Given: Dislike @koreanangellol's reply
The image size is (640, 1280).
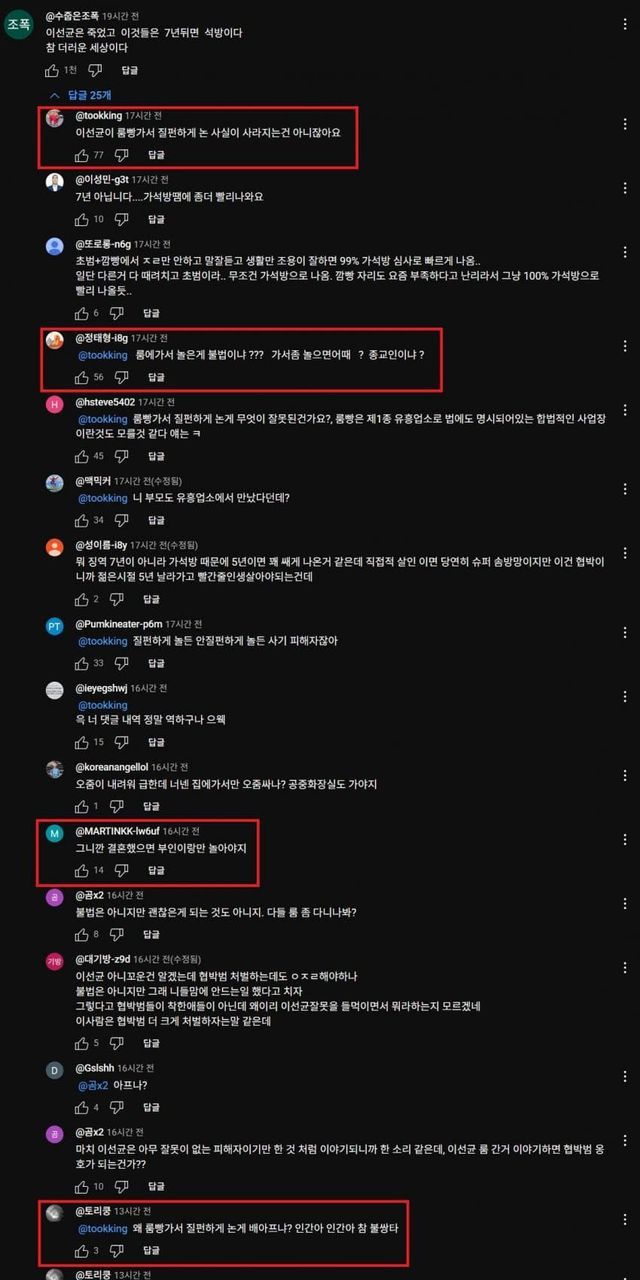Looking at the screenshot, I should [x=116, y=806].
